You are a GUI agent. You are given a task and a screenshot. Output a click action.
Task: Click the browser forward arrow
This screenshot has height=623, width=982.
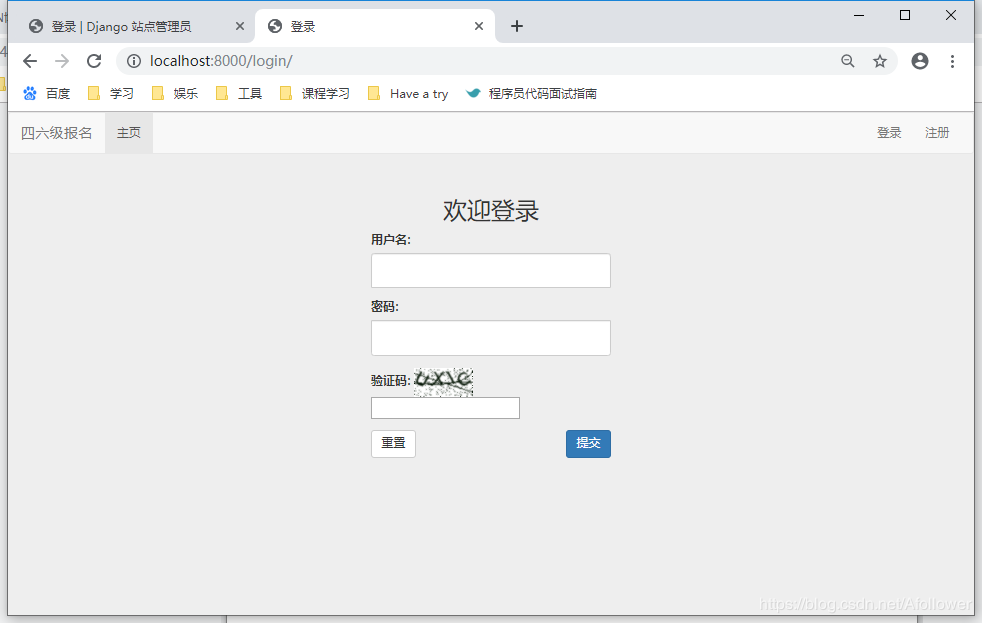click(x=62, y=61)
